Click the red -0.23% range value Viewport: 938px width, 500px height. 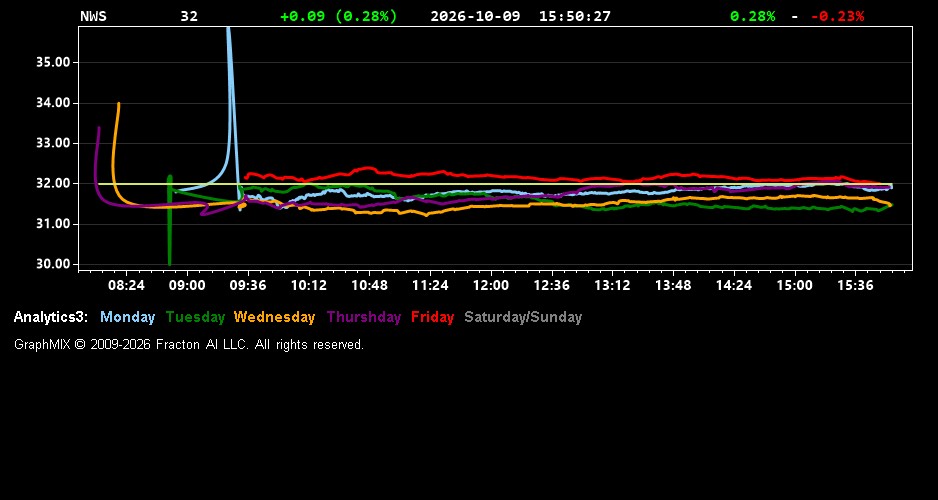[x=838, y=16]
